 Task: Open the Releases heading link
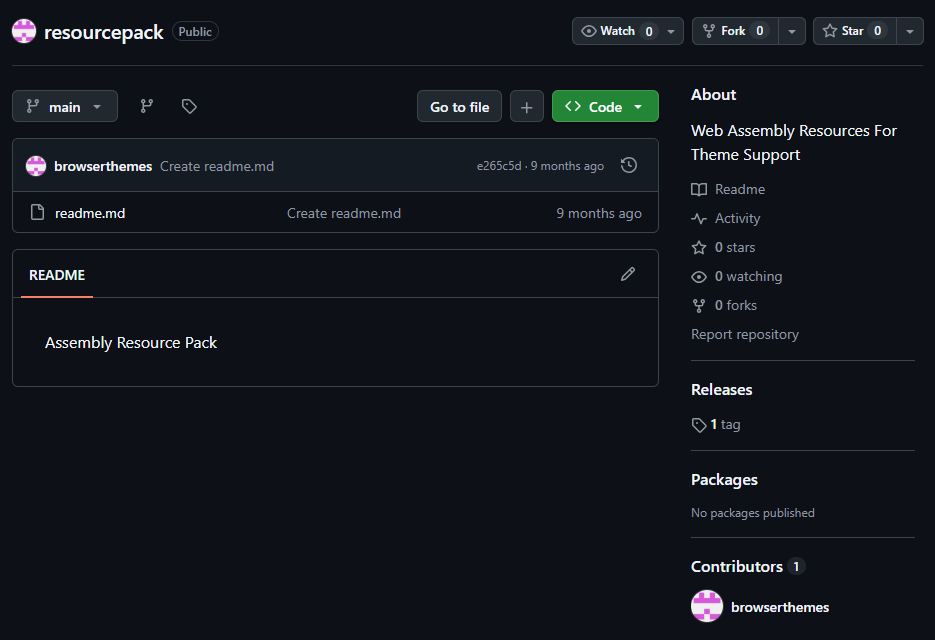click(722, 389)
